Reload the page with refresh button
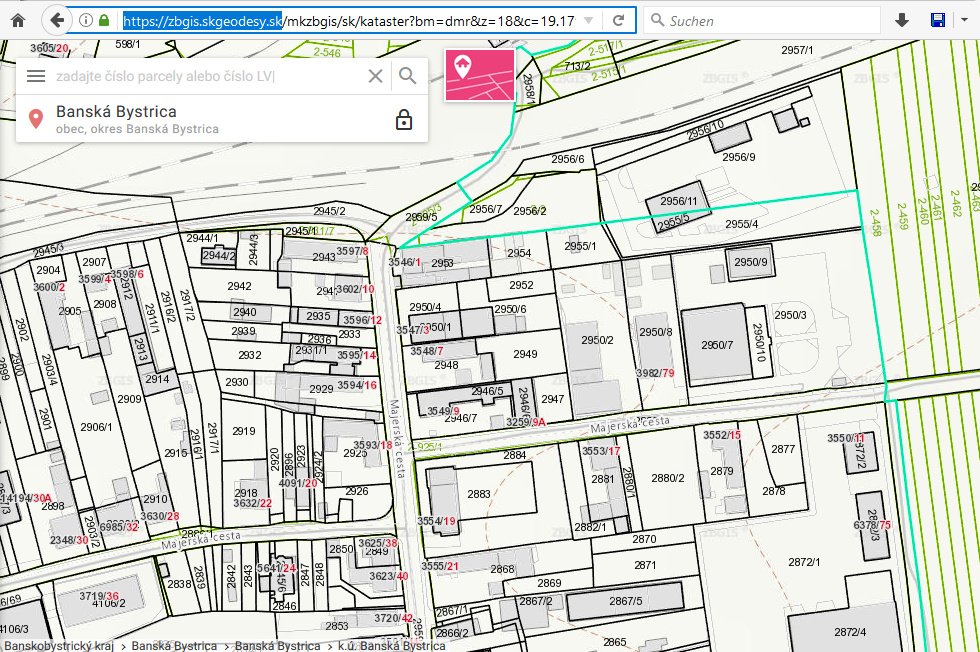The height and width of the screenshot is (652, 980). pyautogui.click(x=619, y=20)
